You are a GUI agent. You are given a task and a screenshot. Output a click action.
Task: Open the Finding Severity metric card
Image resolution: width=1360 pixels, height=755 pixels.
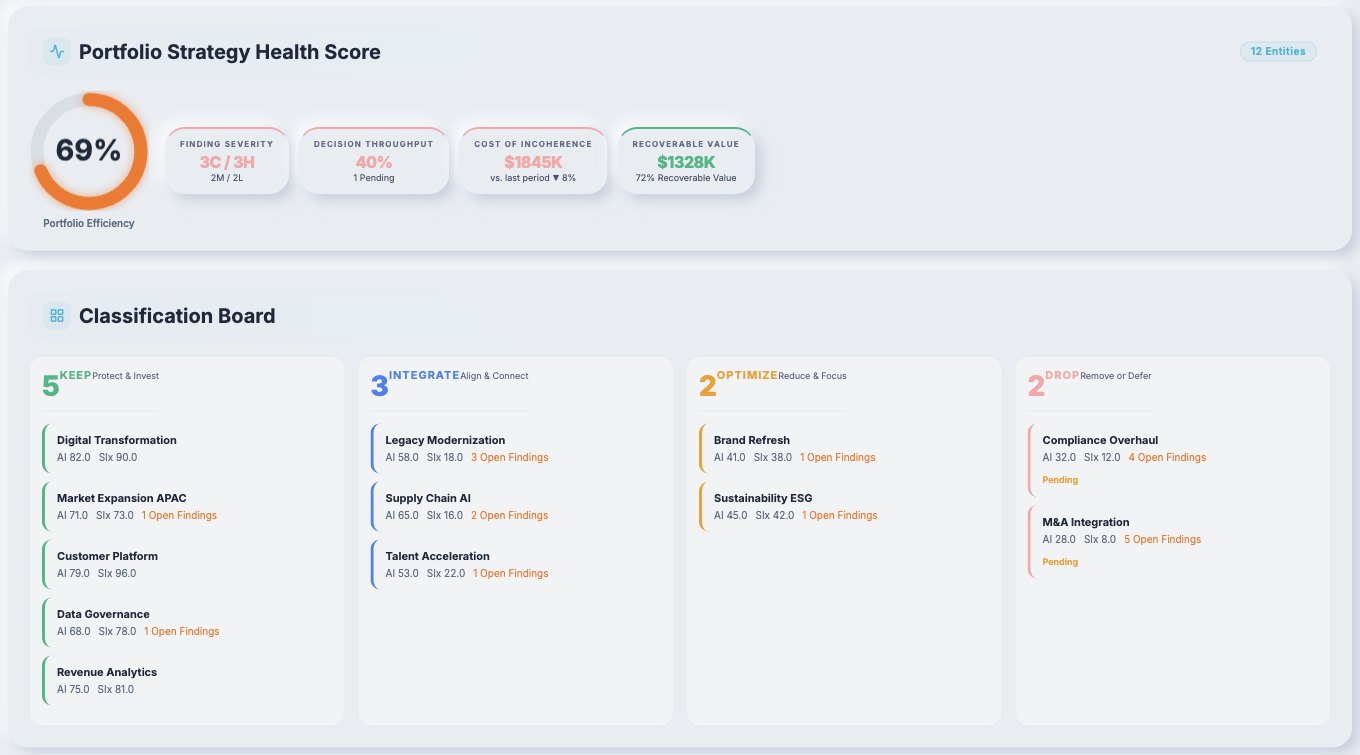click(x=227, y=160)
